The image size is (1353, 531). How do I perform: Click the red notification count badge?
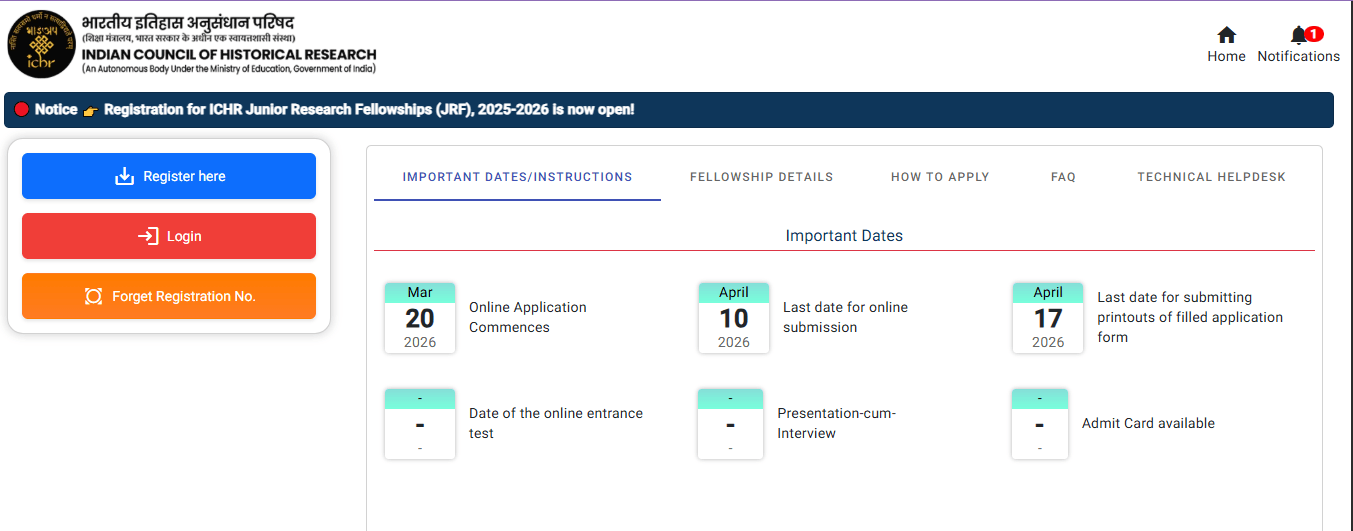pos(1314,33)
